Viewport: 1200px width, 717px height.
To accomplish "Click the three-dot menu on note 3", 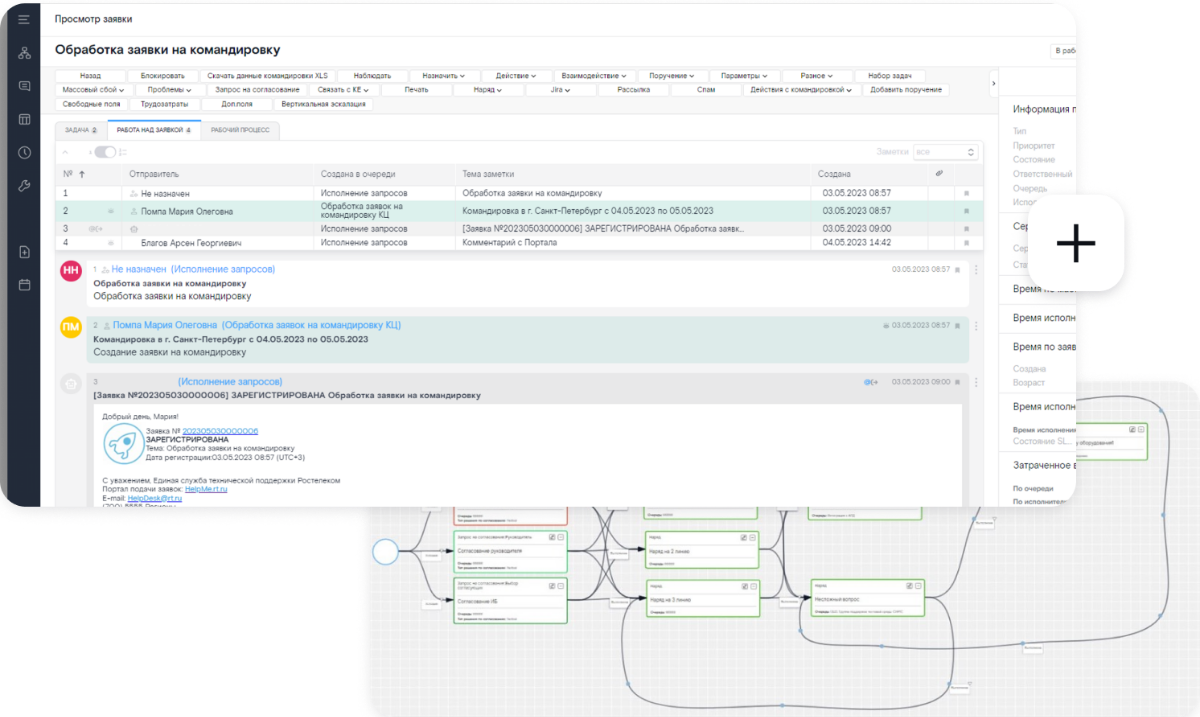I will (x=976, y=382).
